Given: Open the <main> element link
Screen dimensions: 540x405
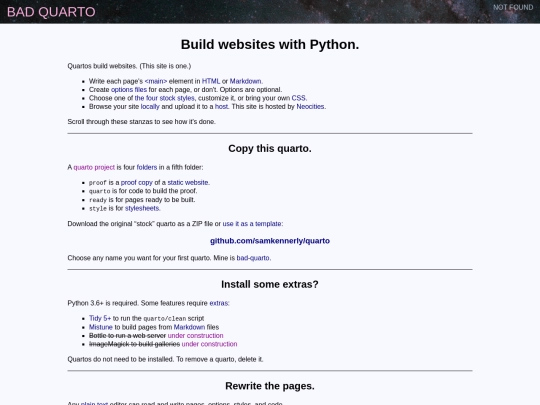Looking at the screenshot, I should [x=156, y=81].
